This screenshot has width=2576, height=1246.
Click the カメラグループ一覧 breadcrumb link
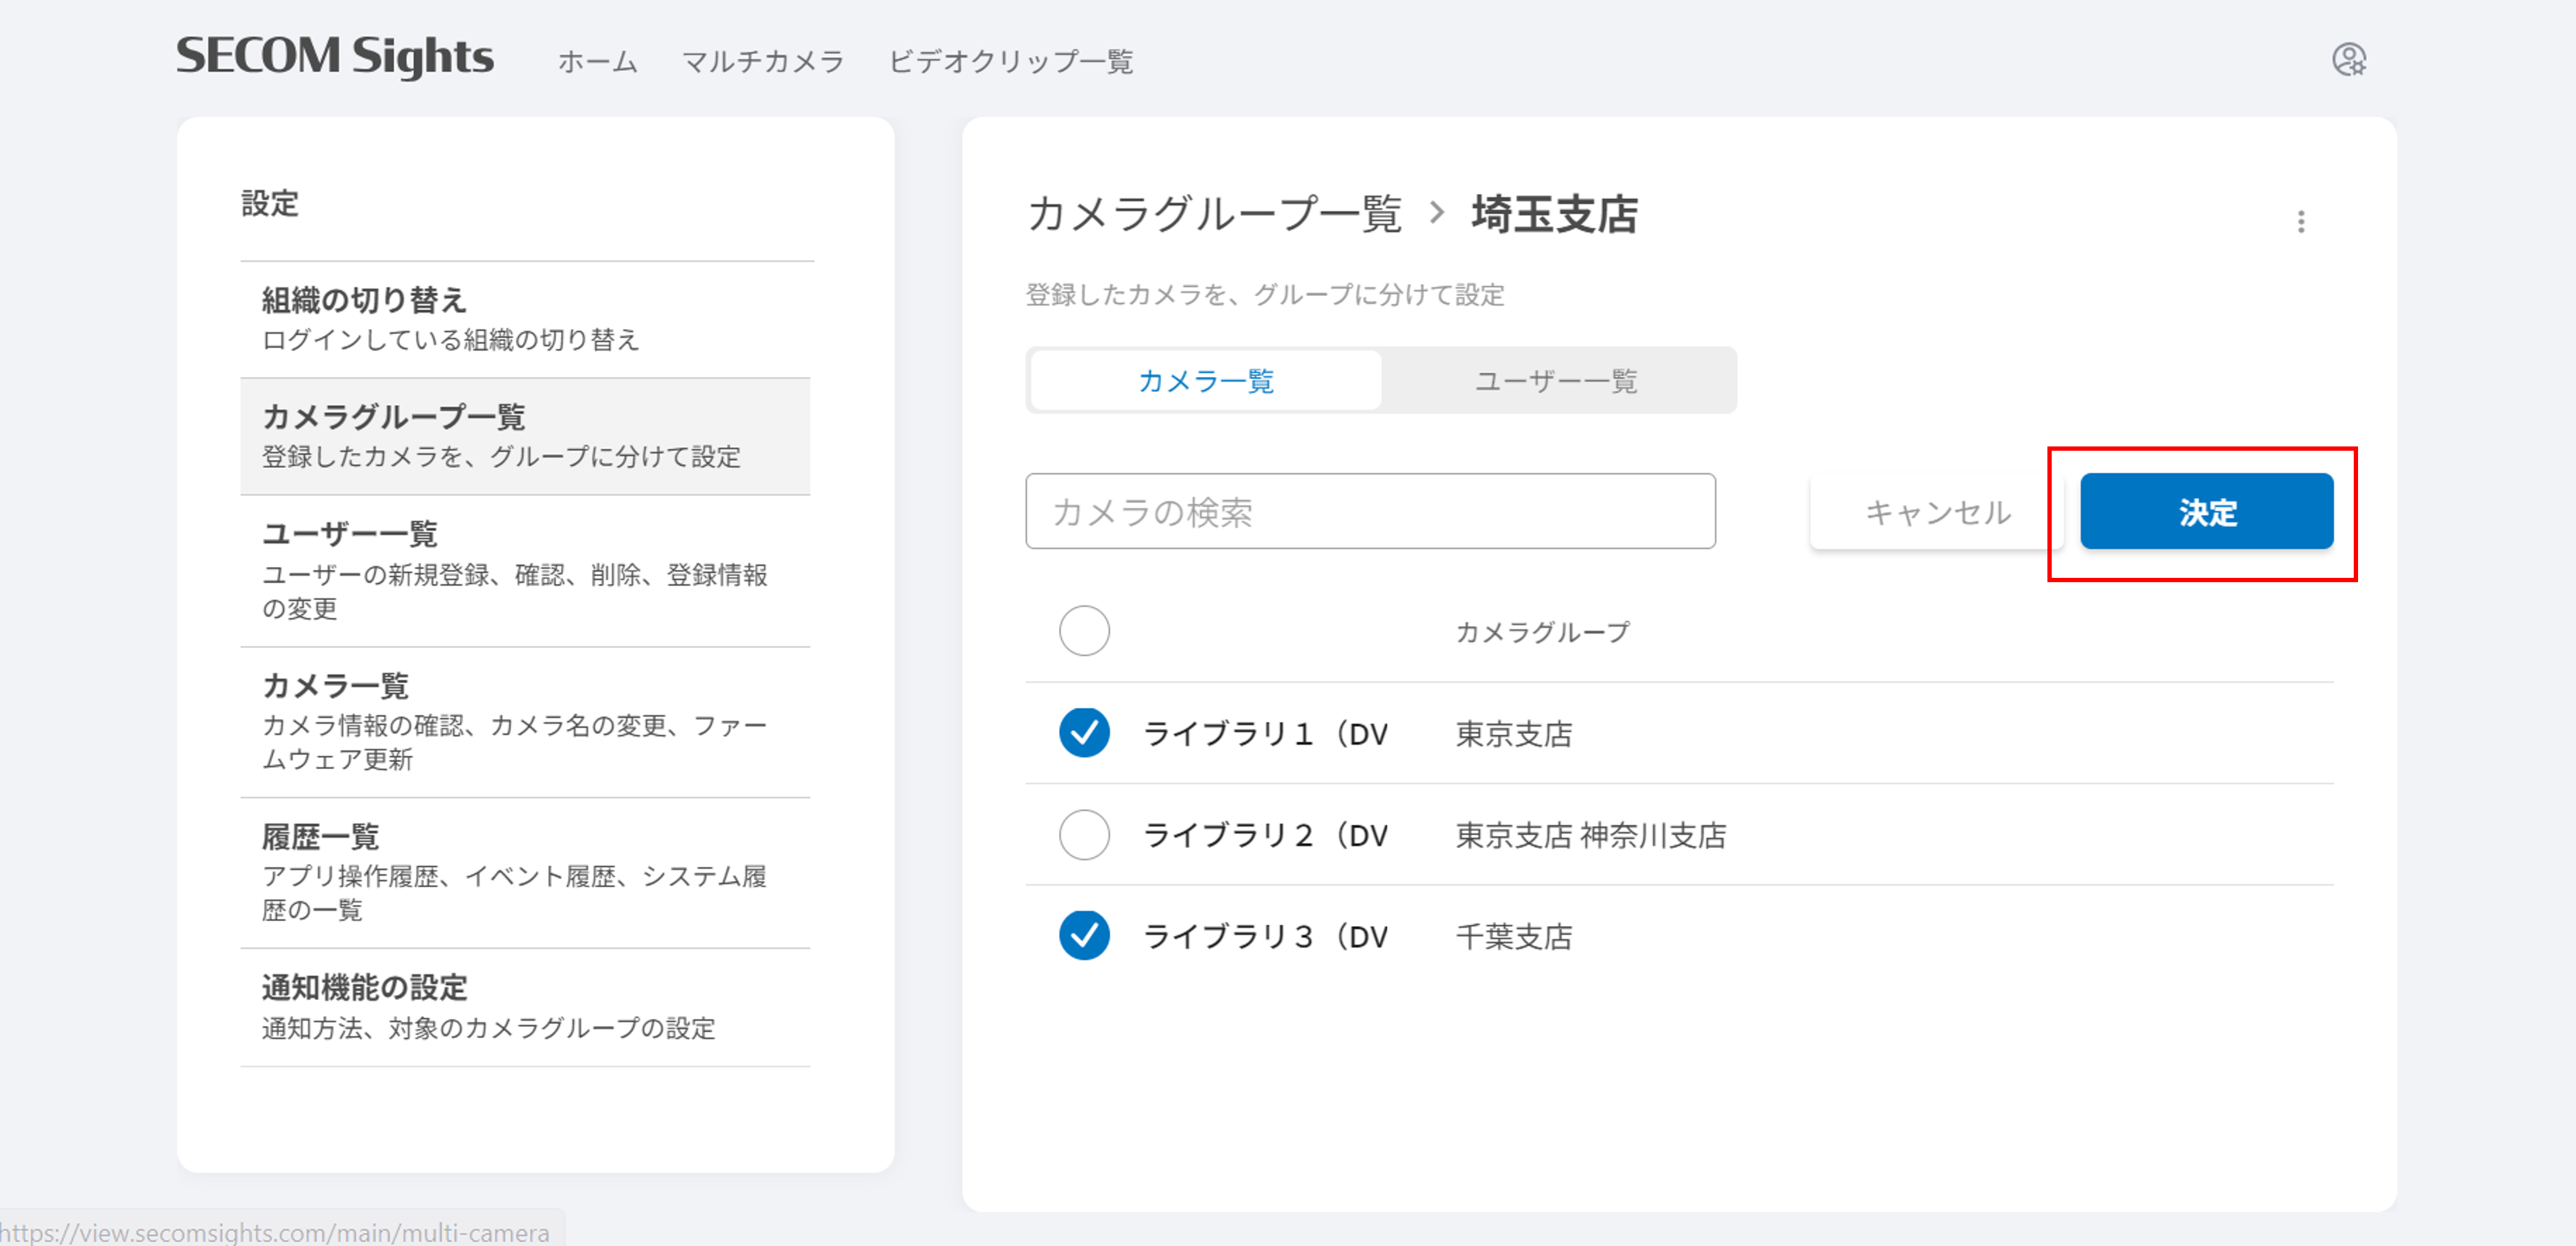point(1214,214)
